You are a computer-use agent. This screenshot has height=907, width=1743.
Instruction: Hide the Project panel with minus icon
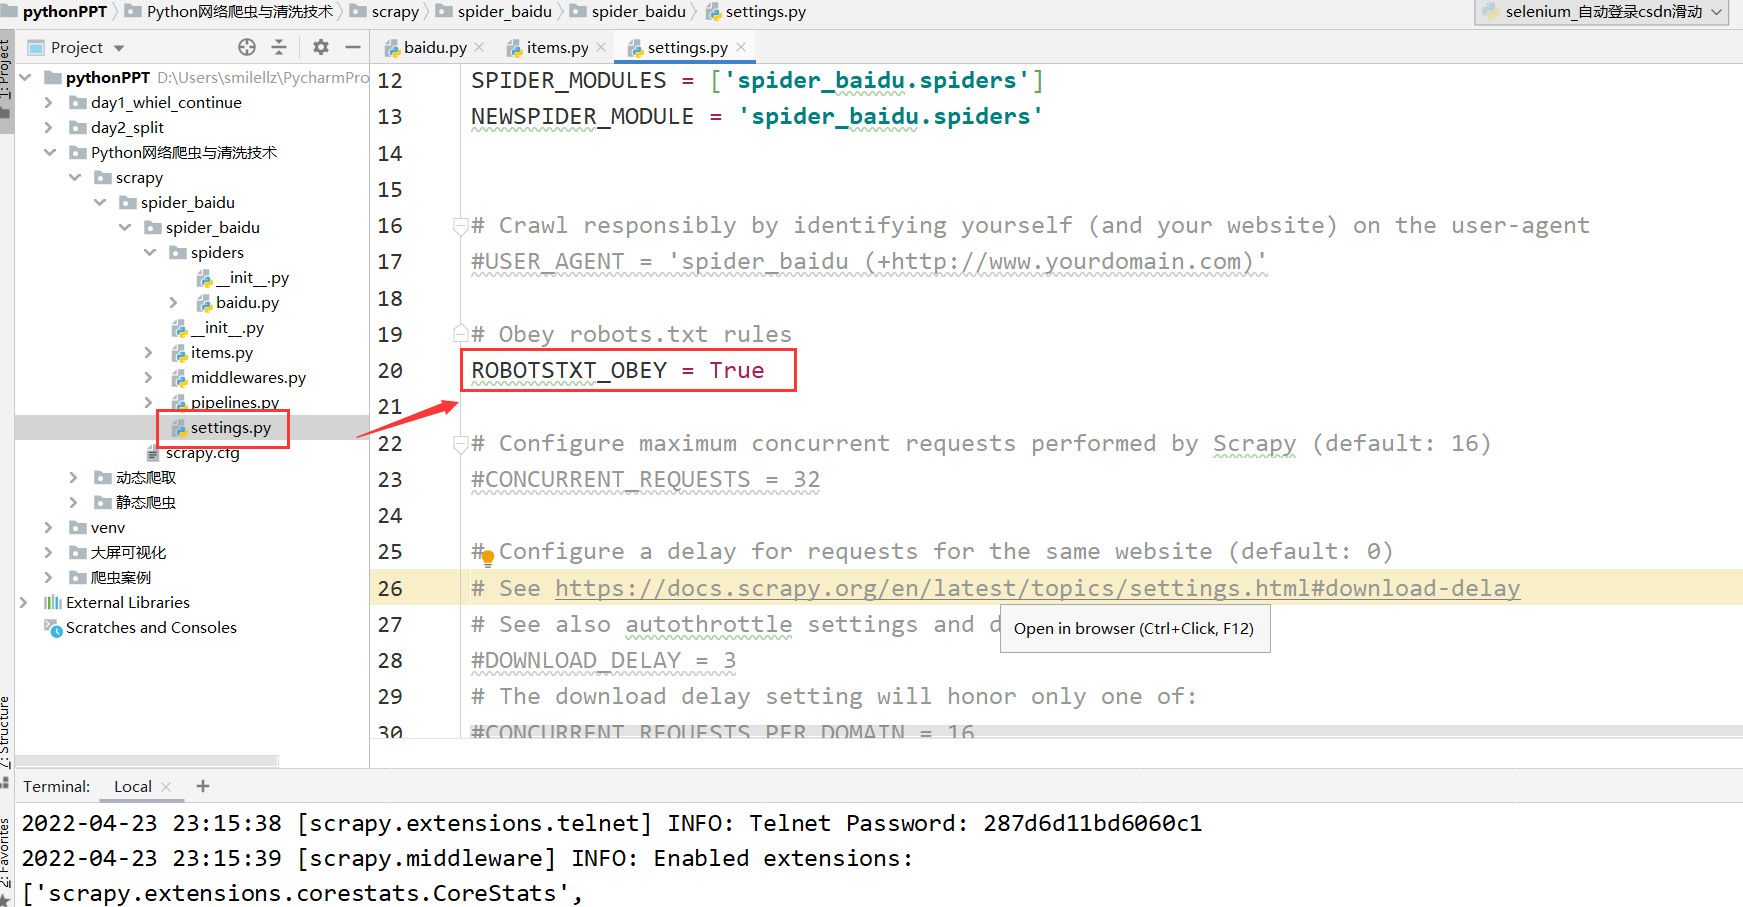click(x=353, y=47)
